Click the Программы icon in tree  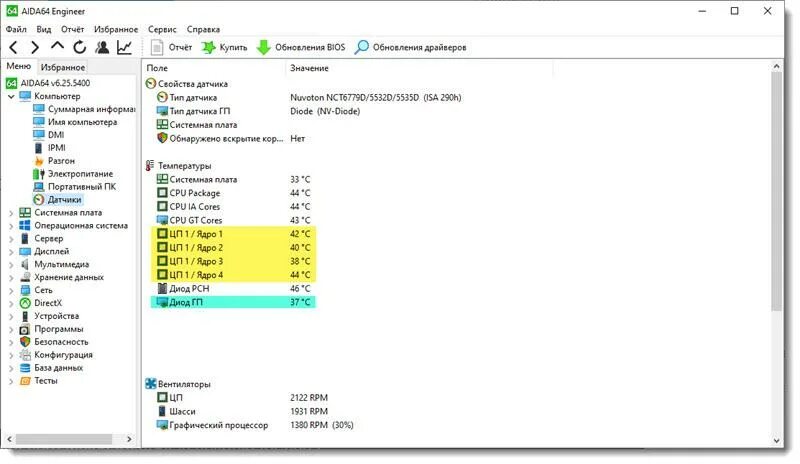pyautogui.click(x=25, y=329)
